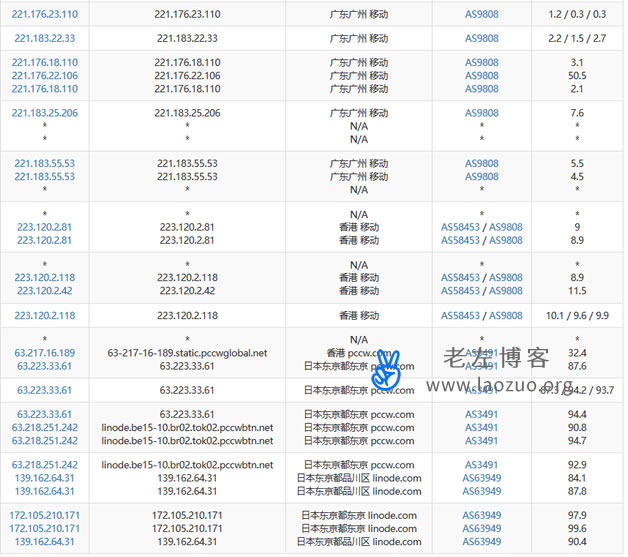Open AS63949 link beside latency 99.6
The height and width of the screenshot is (557, 628).
(x=482, y=528)
